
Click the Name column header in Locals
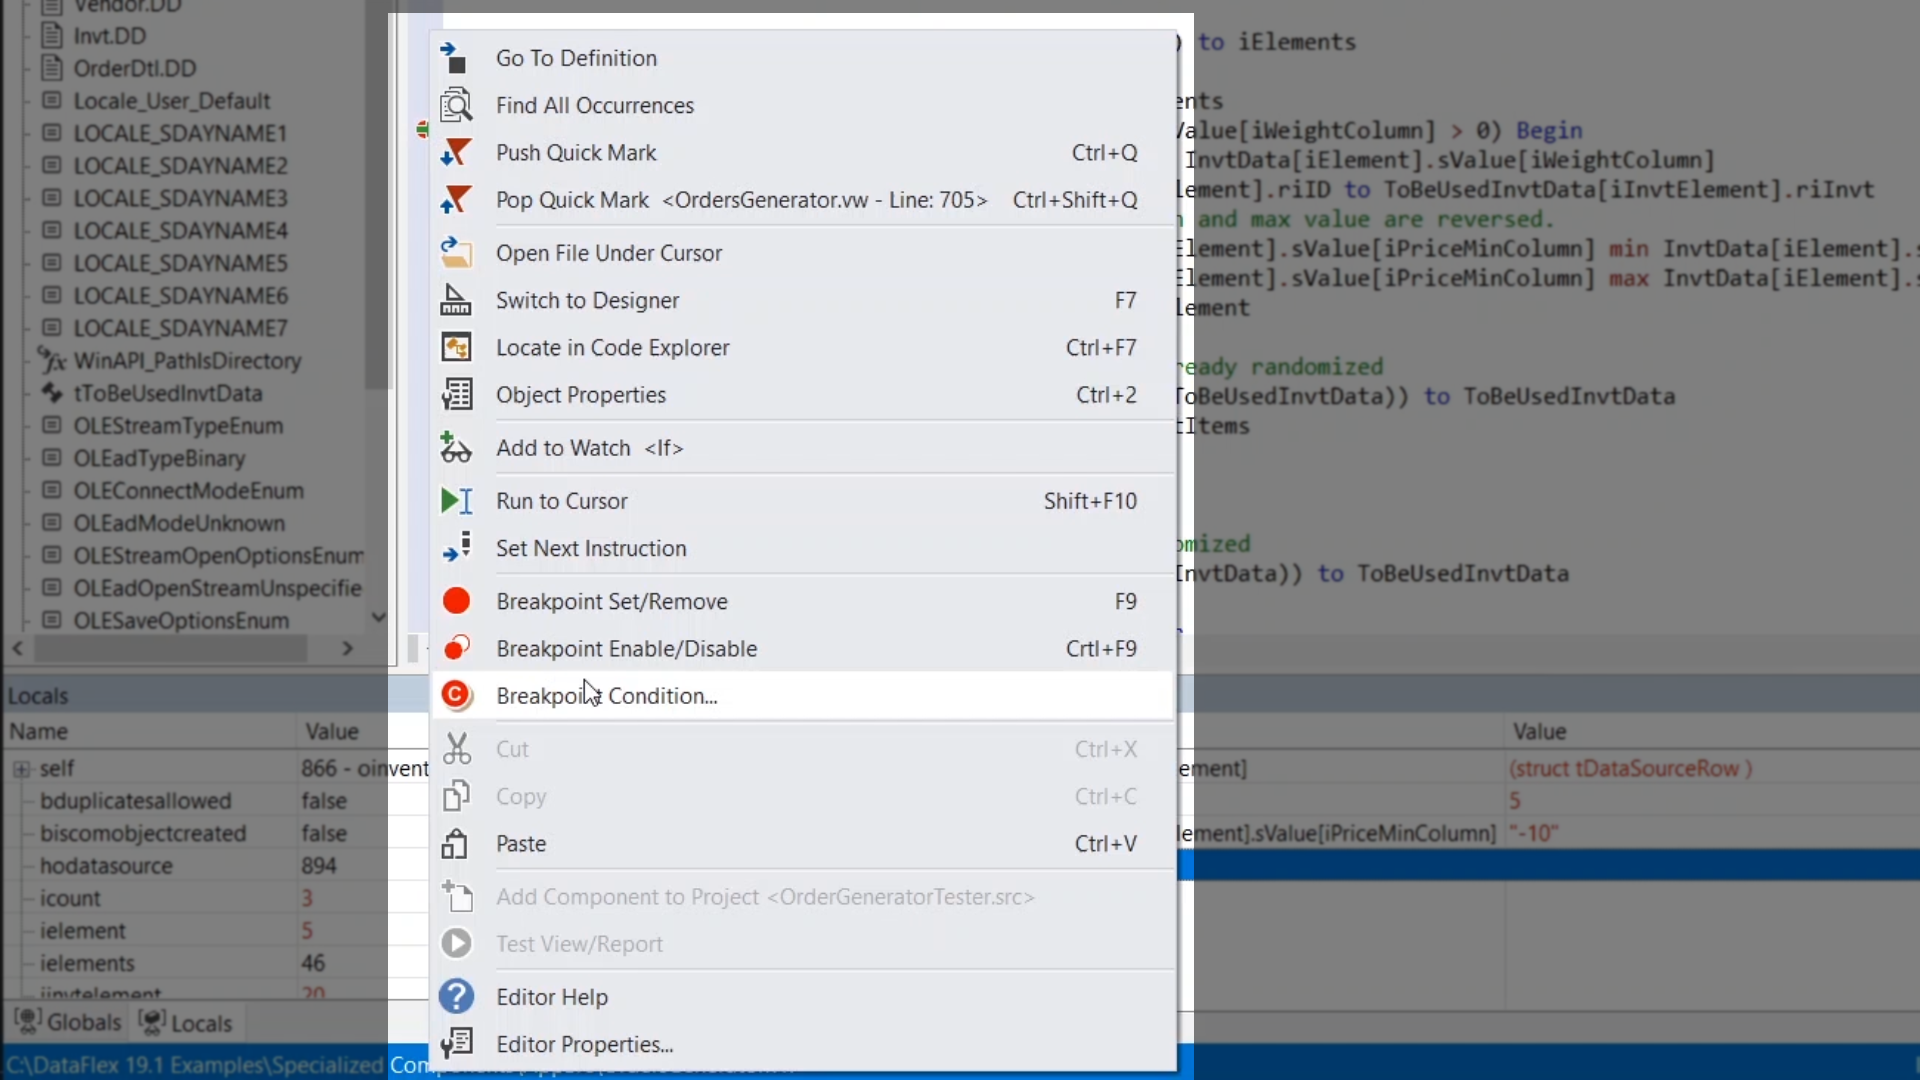tap(39, 732)
